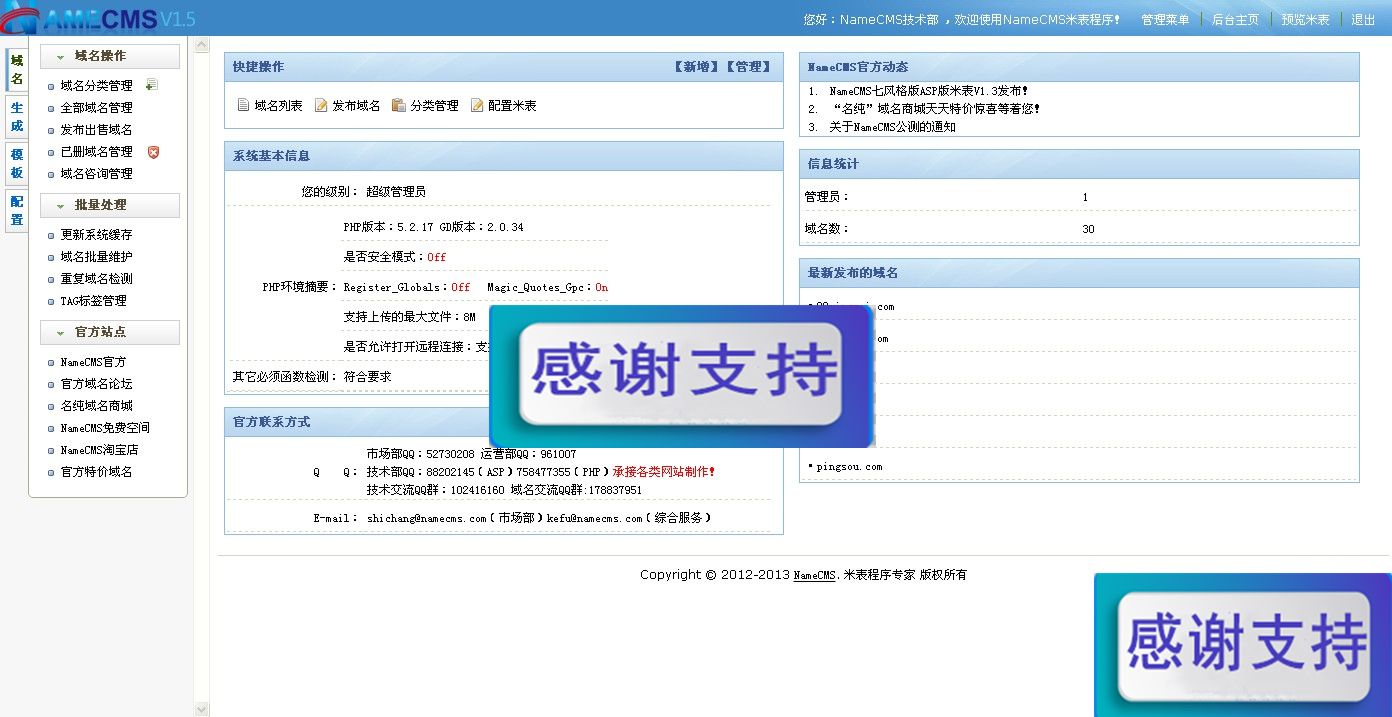Open the pingsou.com domain entry
Viewport: 1392px width, 717px height.
(x=849, y=467)
